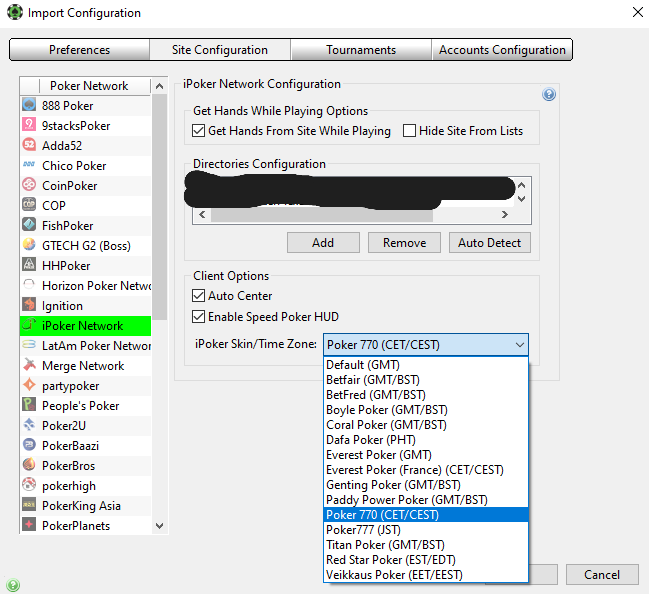The width and height of the screenshot is (649, 594).
Task: Open help via blue question mark icon
Action: point(549,94)
